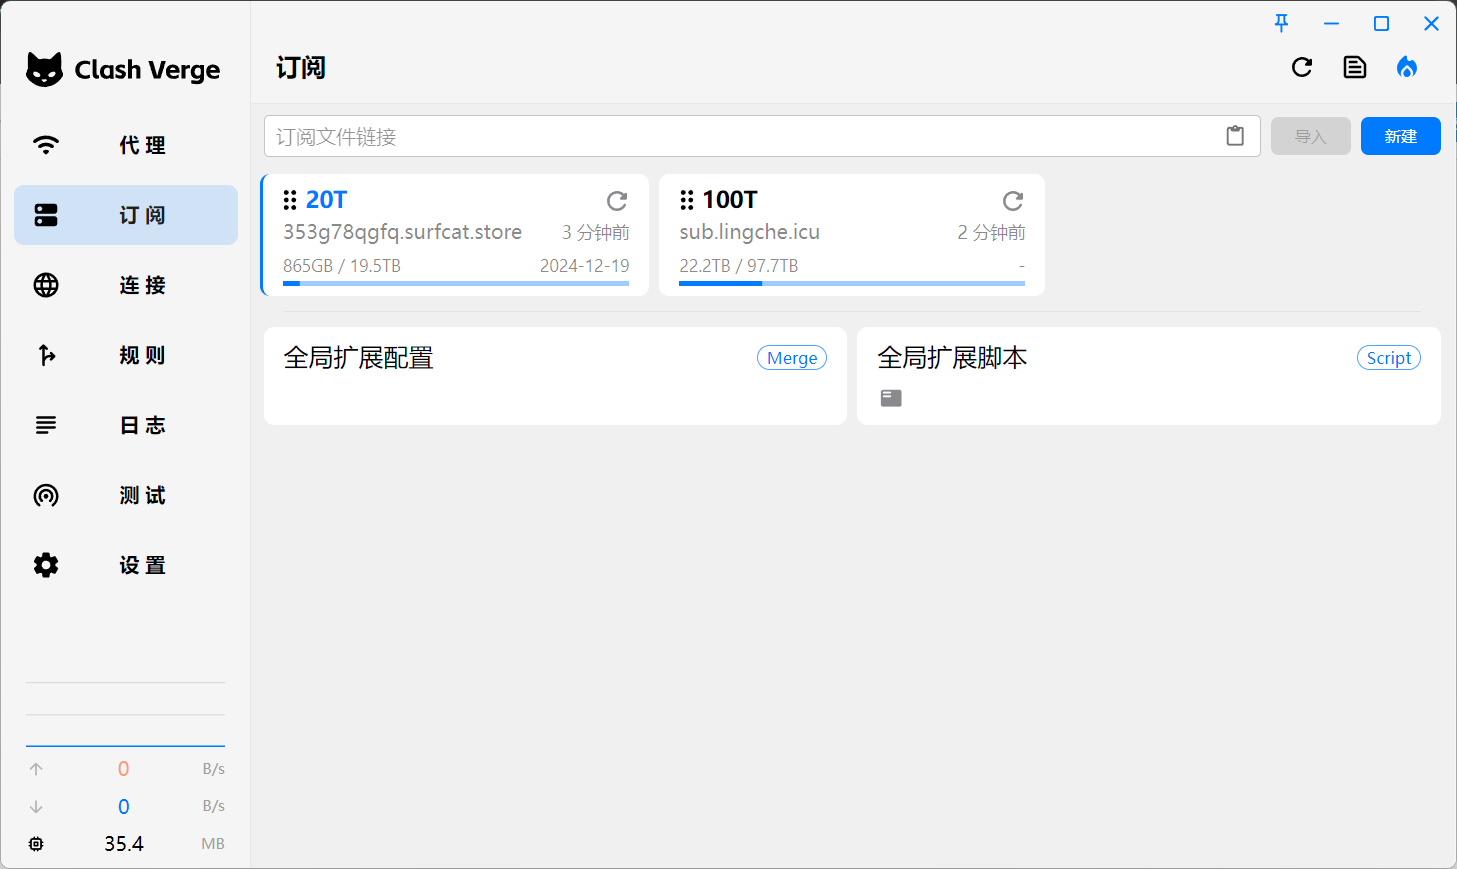The image size is (1457, 869).
Task: Click the 2 分钟前 update time
Action: point(991,232)
